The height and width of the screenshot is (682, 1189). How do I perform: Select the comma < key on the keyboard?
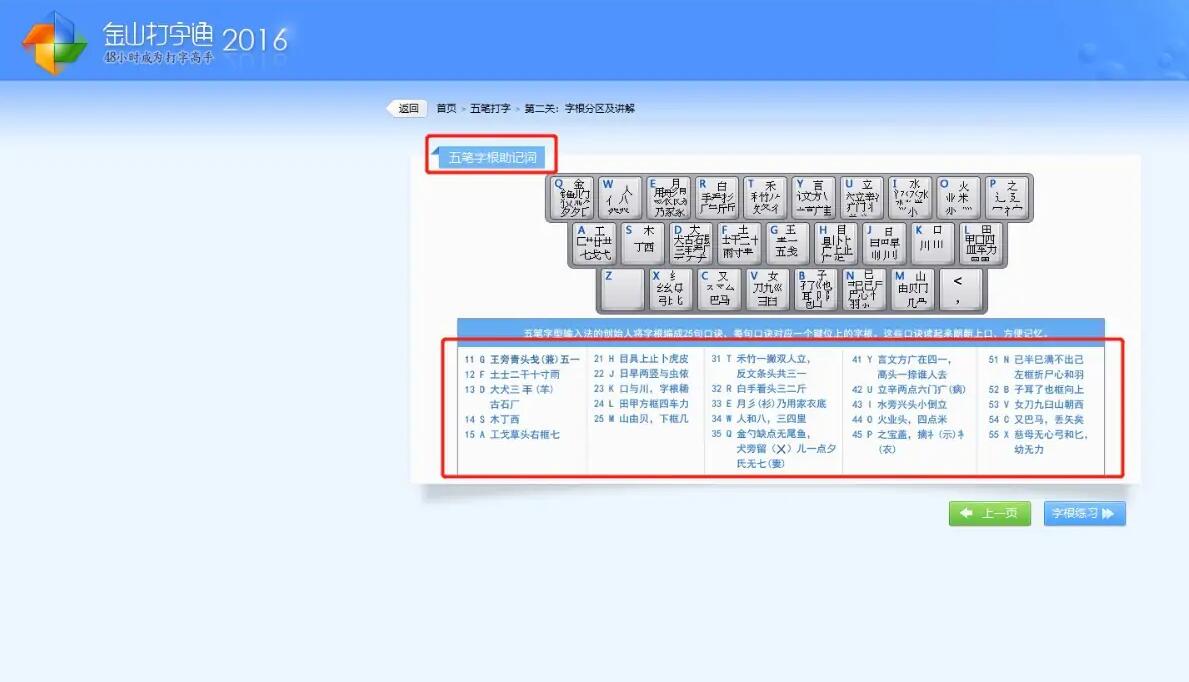[962, 289]
